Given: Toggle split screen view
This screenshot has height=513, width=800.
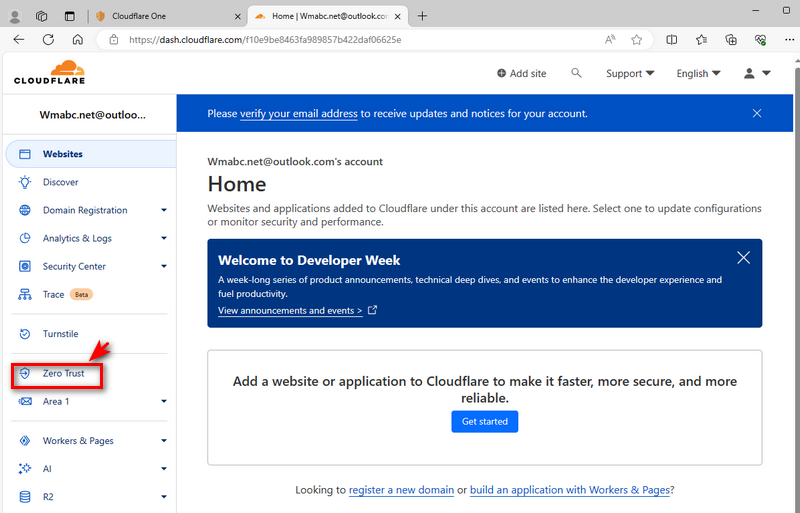Looking at the screenshot, I should [x=672, y=40].
